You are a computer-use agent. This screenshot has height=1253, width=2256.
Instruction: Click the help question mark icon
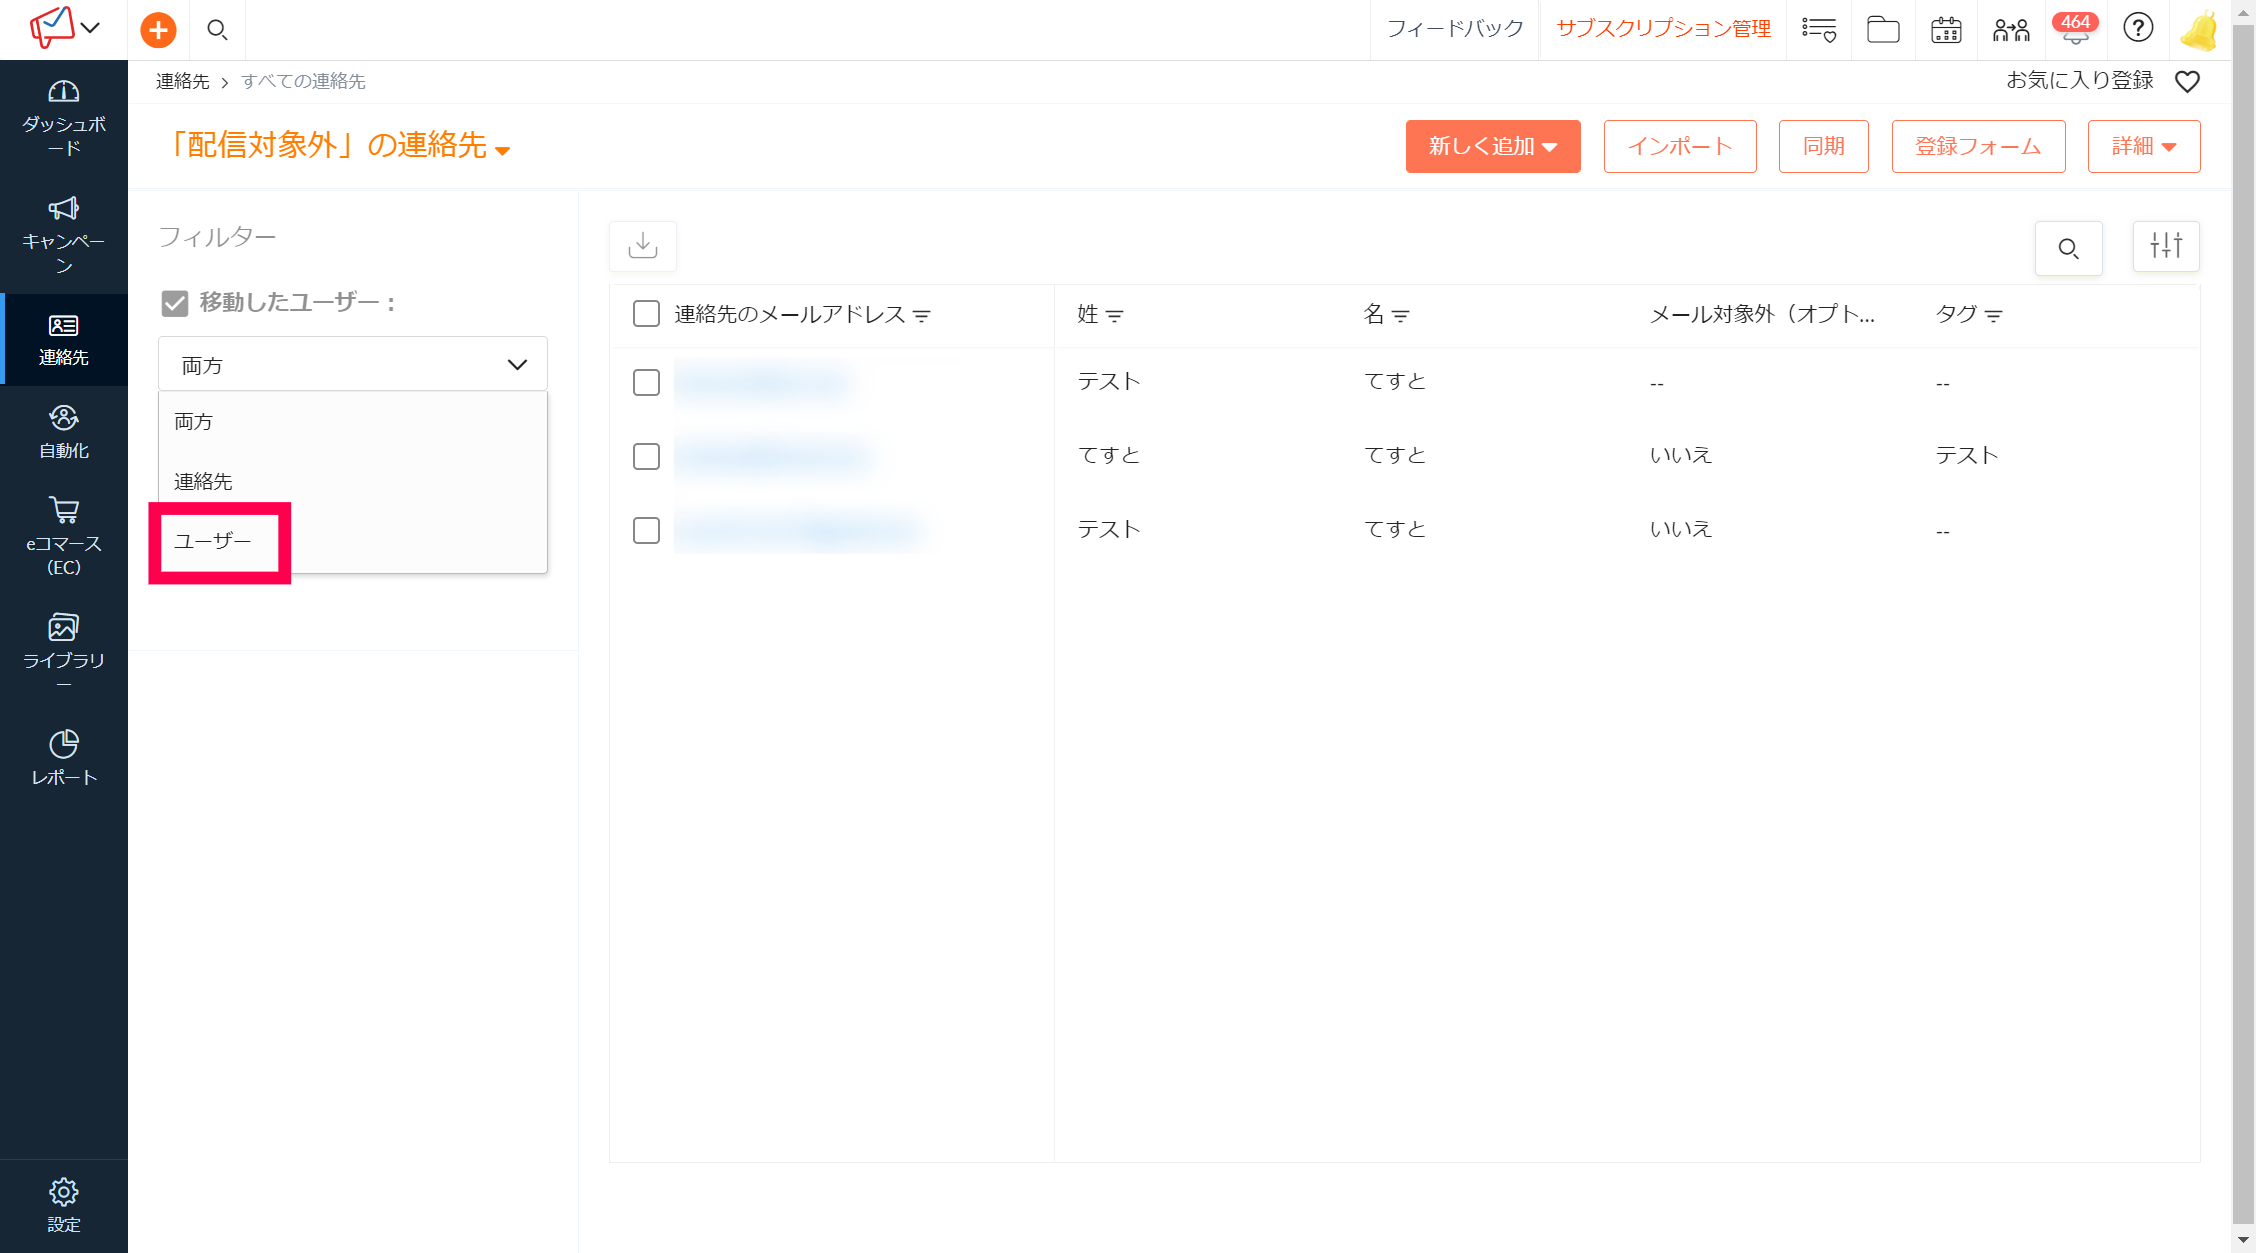tap(2137, 28)
